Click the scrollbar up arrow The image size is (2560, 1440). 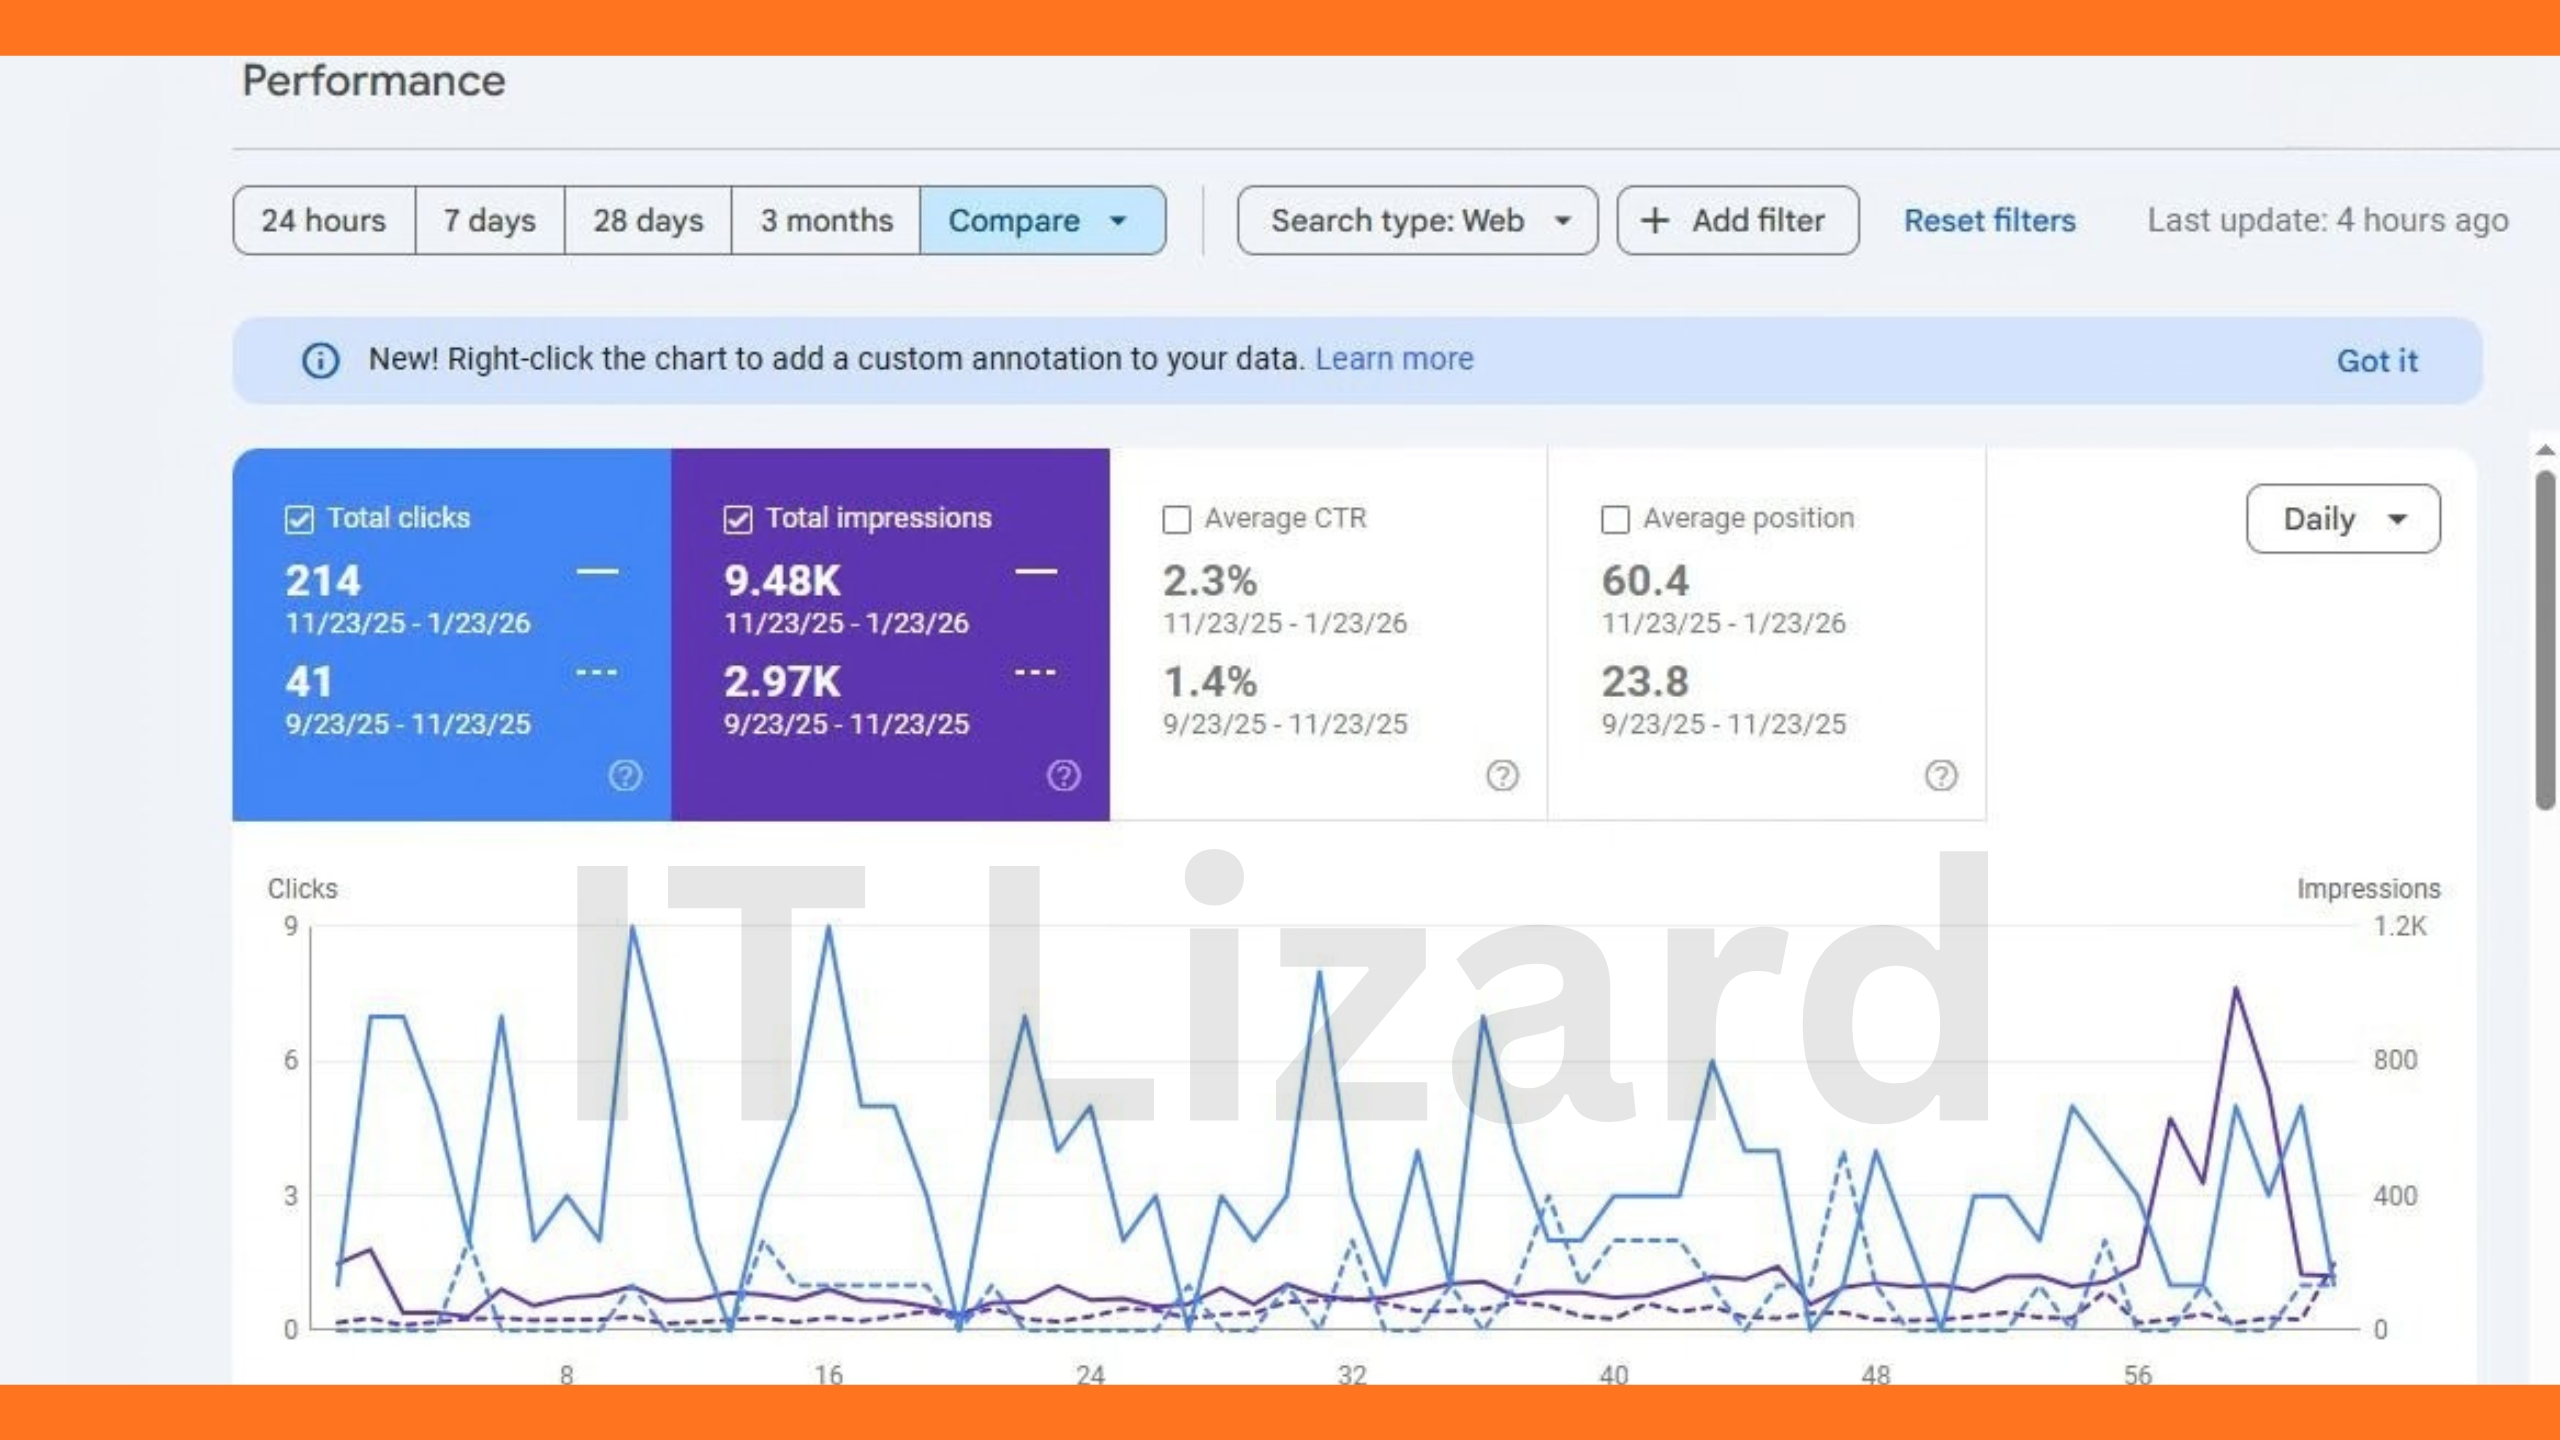click(2545, 451)
